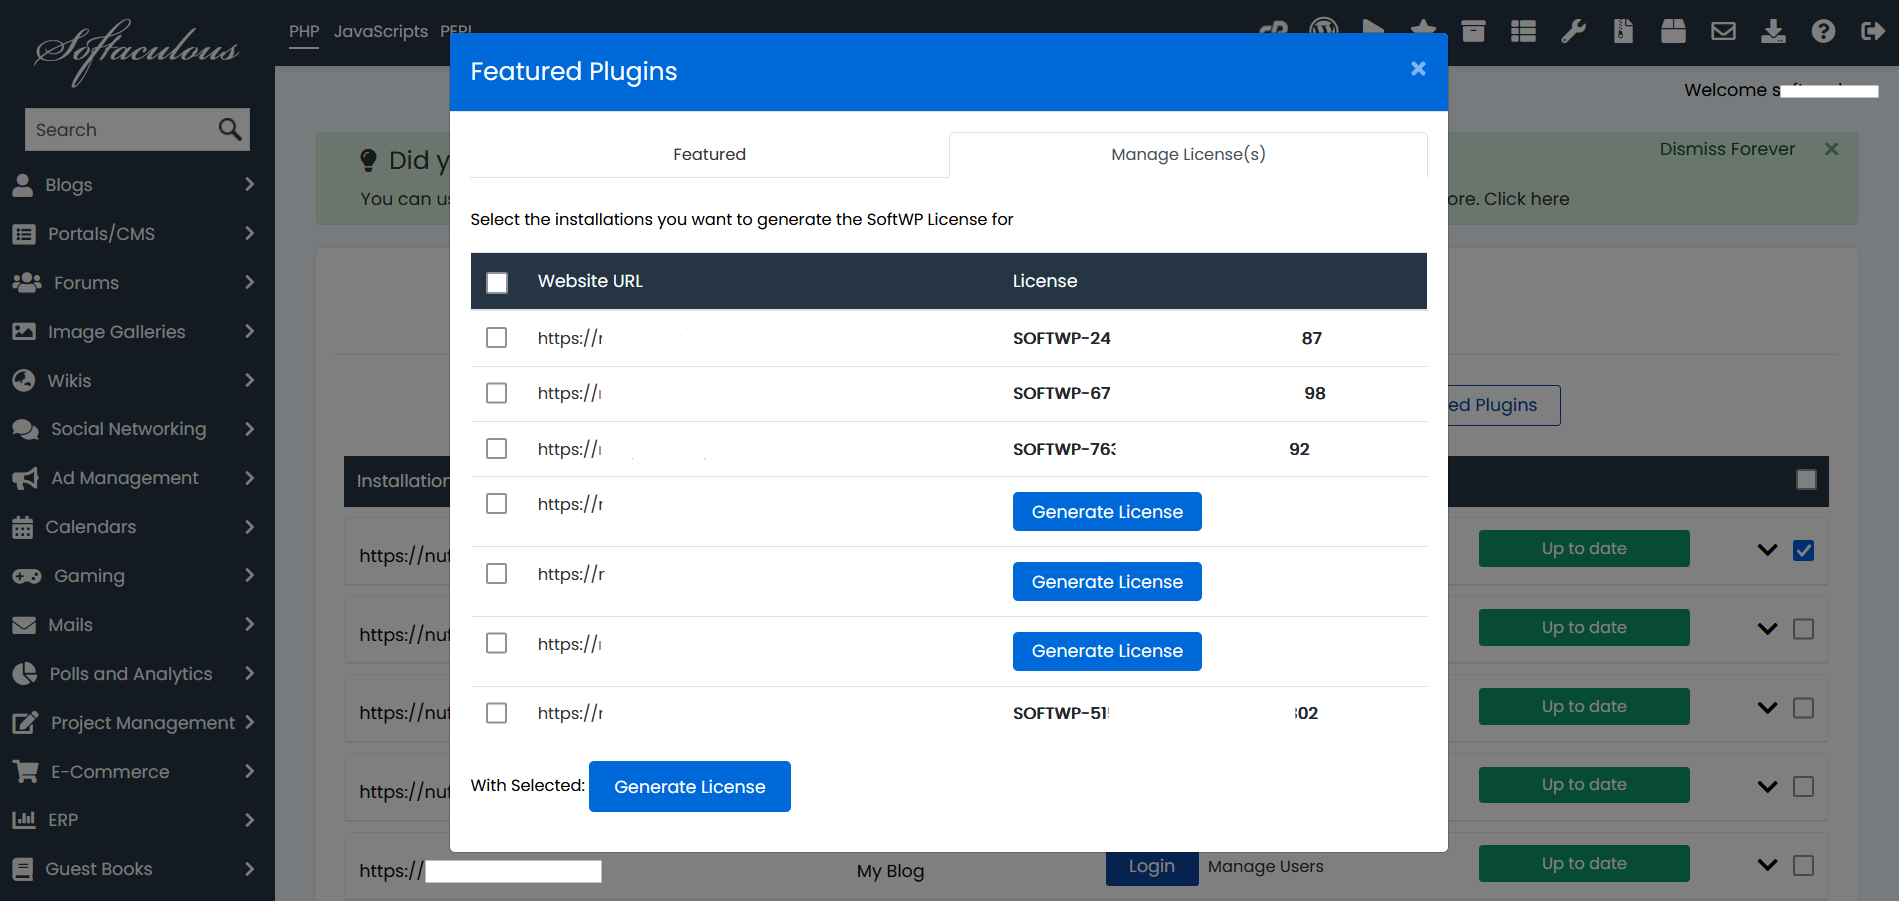Click the package box icon in toolbar
Screen dimensions: 1899x901
(x=1673, y=31)
